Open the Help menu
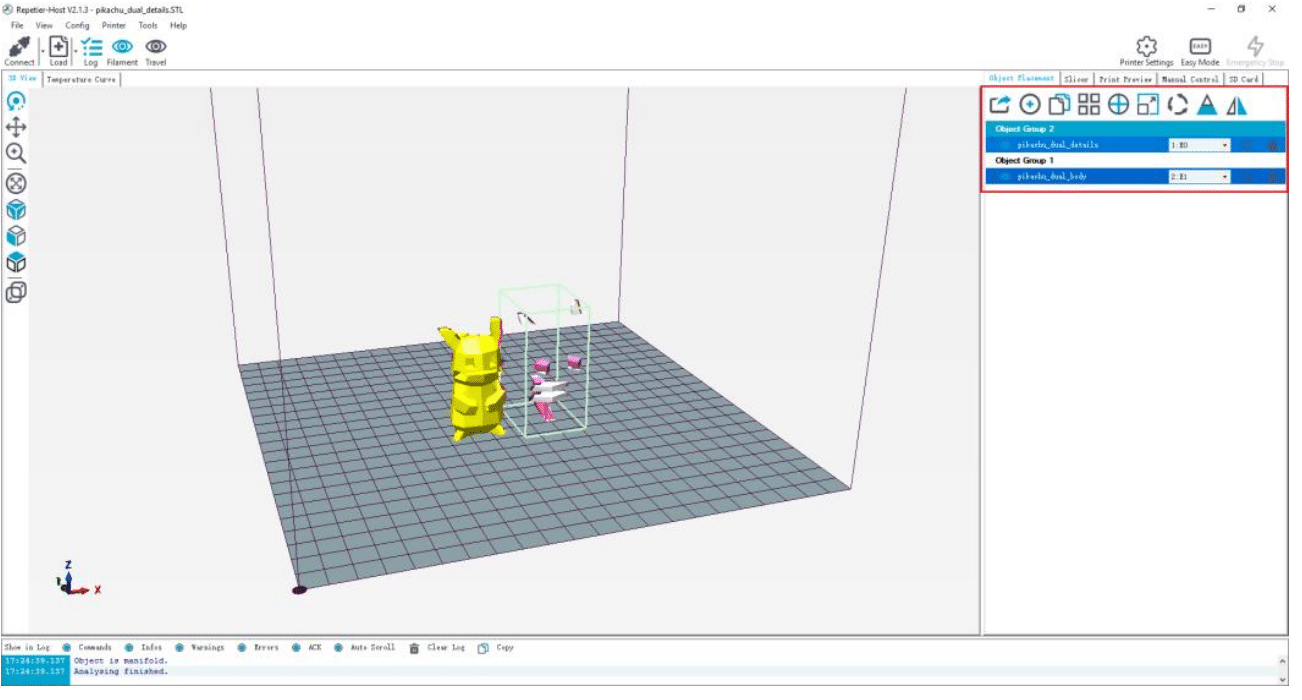Image resolution: width=1302 pixels, height=700 pixels. coord(178,25)
